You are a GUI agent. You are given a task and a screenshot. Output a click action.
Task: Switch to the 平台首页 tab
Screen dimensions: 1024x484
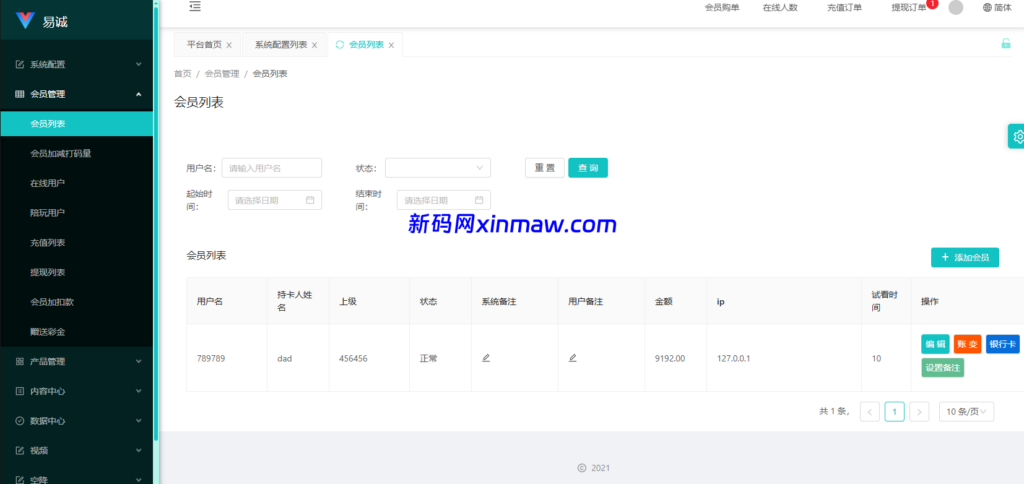tap(204, 45)
